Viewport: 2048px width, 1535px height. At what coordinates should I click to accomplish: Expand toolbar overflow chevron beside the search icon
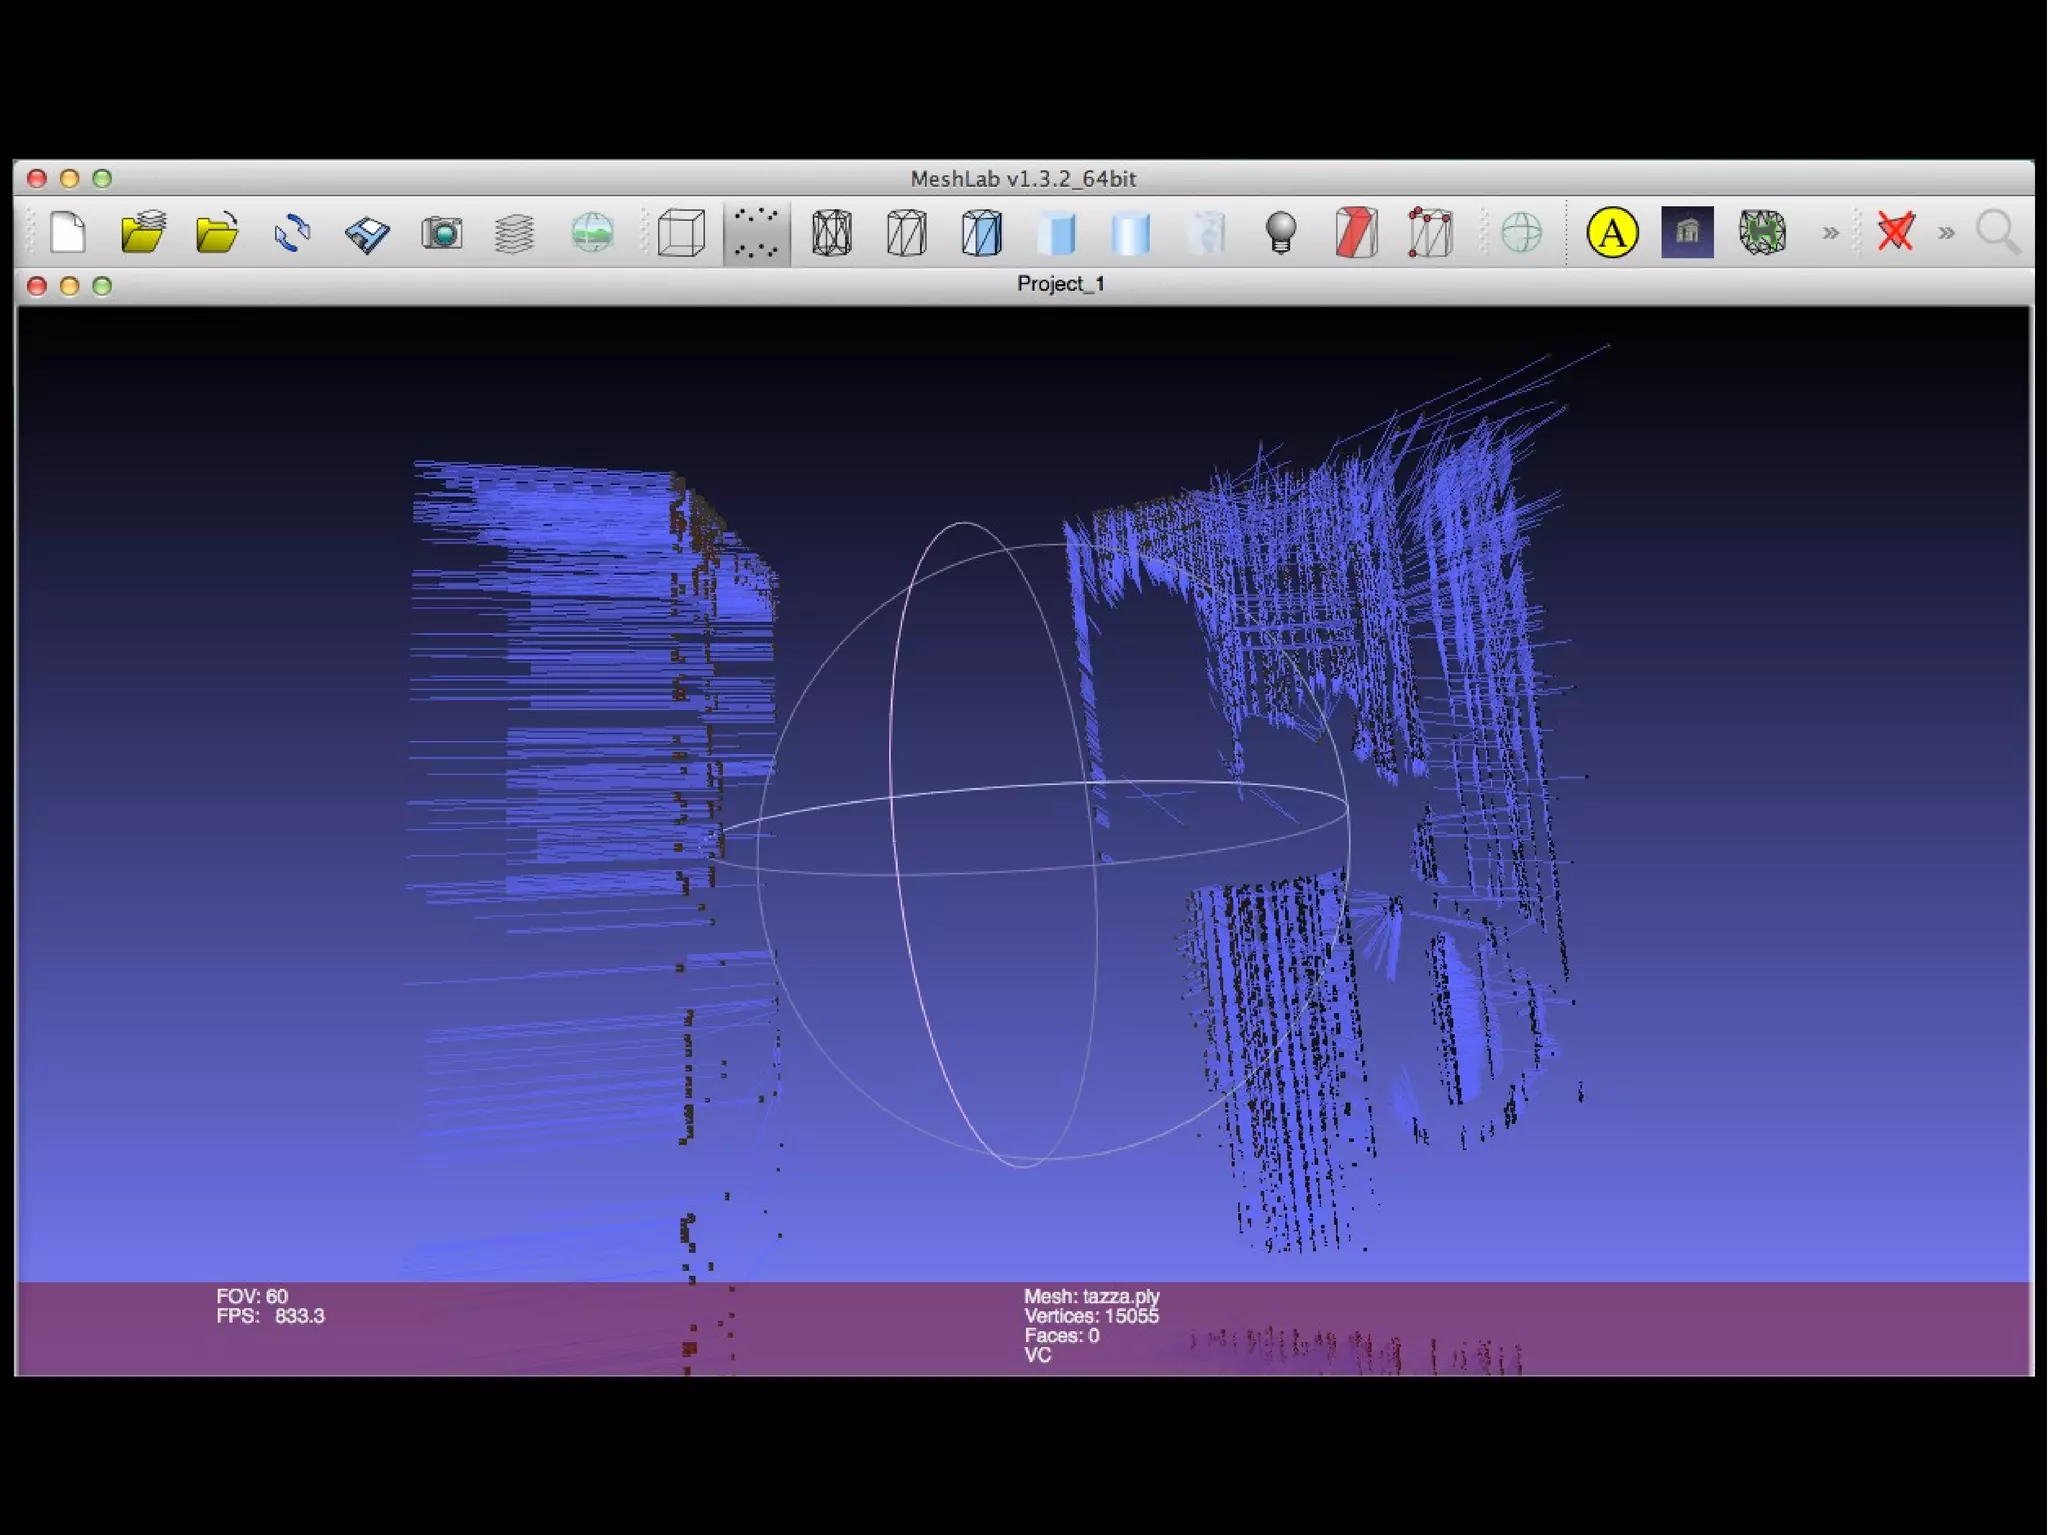[1946, 233]
